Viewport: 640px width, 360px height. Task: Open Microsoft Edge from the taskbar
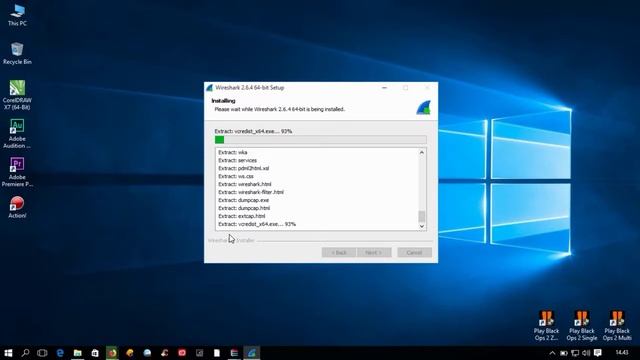pos(60,353)
